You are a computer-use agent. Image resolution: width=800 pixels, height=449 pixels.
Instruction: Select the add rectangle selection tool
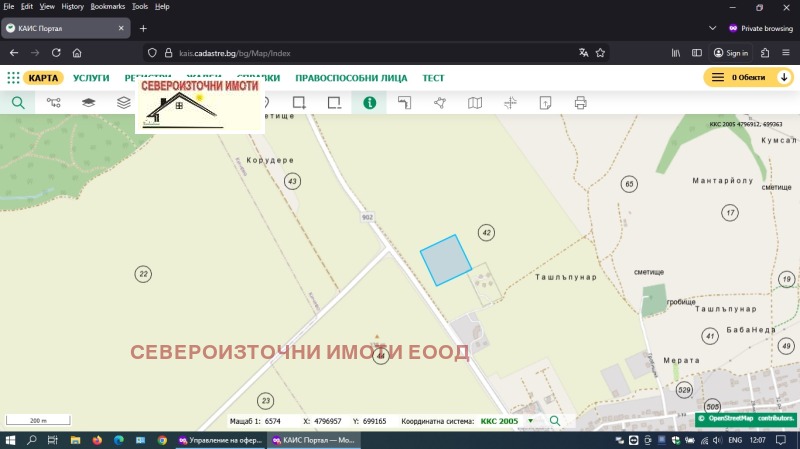(x=299, y=103)
